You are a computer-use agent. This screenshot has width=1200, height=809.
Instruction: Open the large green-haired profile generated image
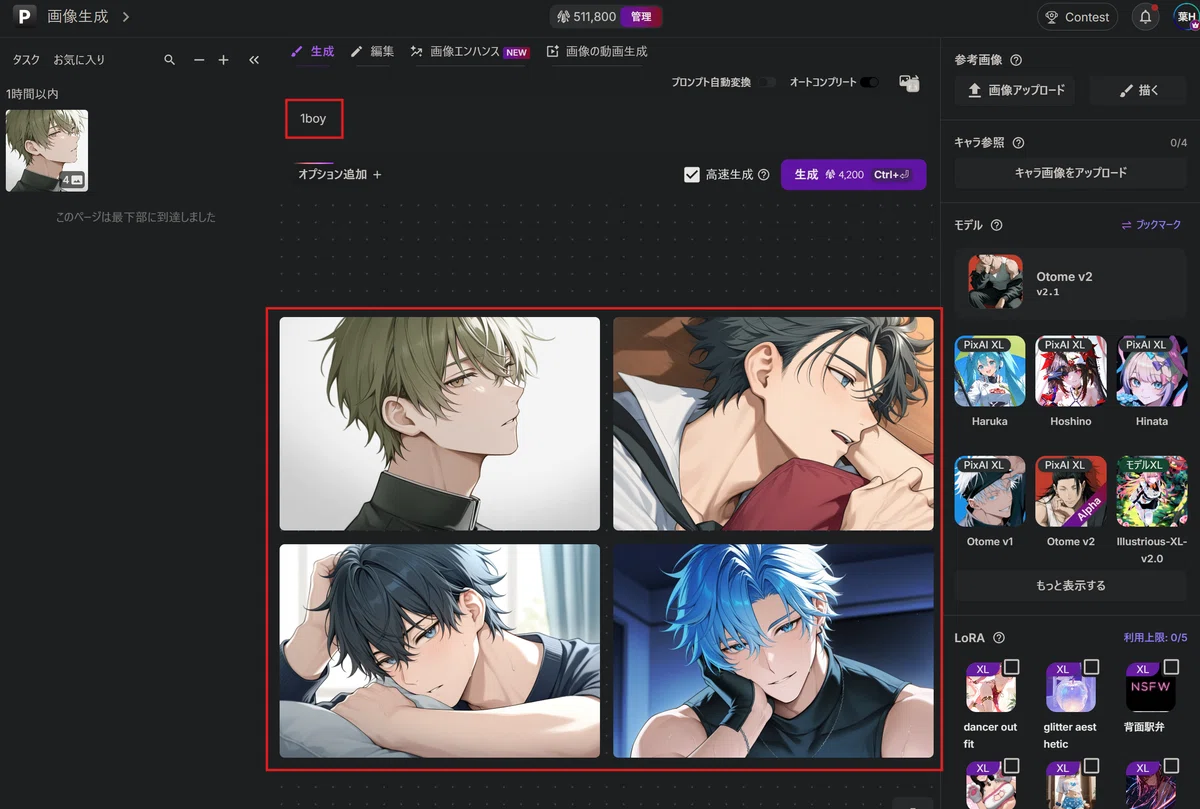pyautogui.click(x=440, y=424)
